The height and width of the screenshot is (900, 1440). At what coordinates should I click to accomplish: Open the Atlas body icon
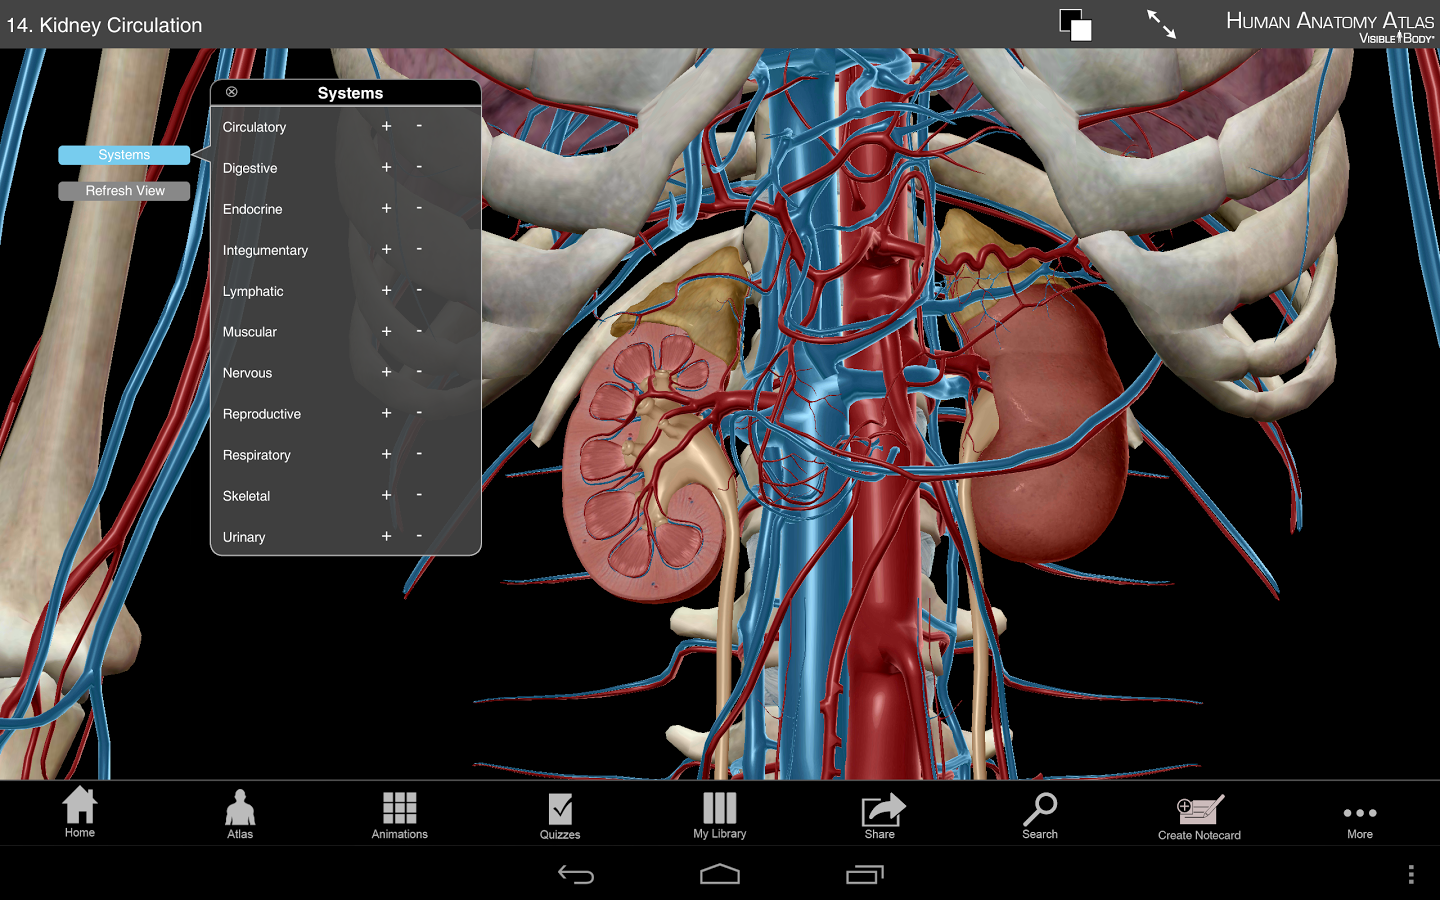tap(240, 812)
